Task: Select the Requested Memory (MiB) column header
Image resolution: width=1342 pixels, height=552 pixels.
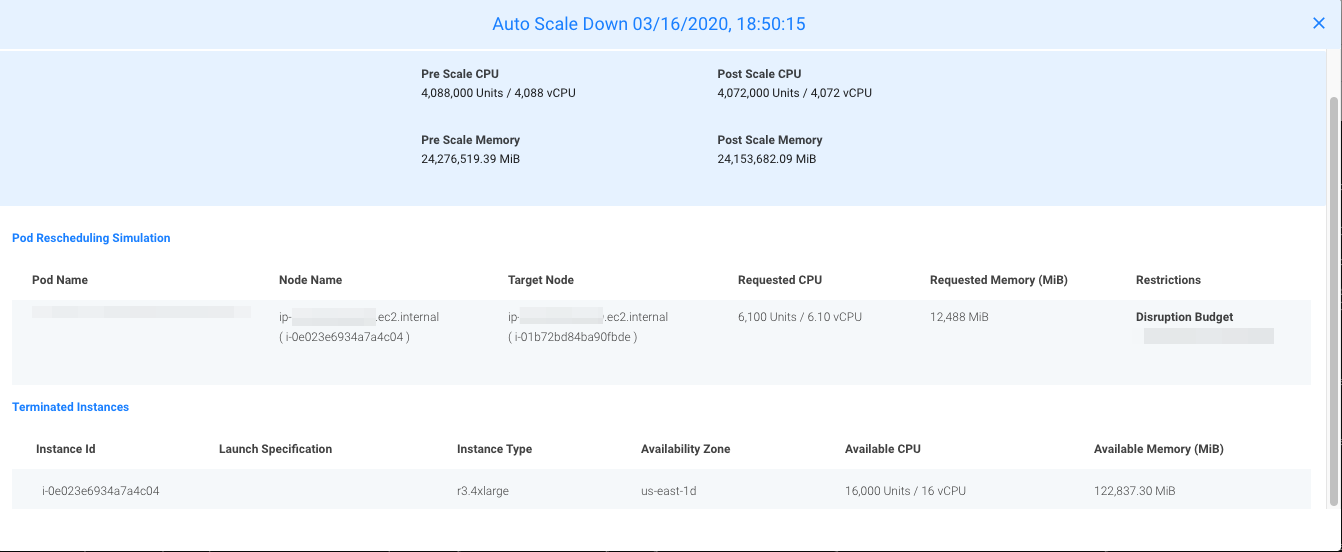Action: coord(998,280)
